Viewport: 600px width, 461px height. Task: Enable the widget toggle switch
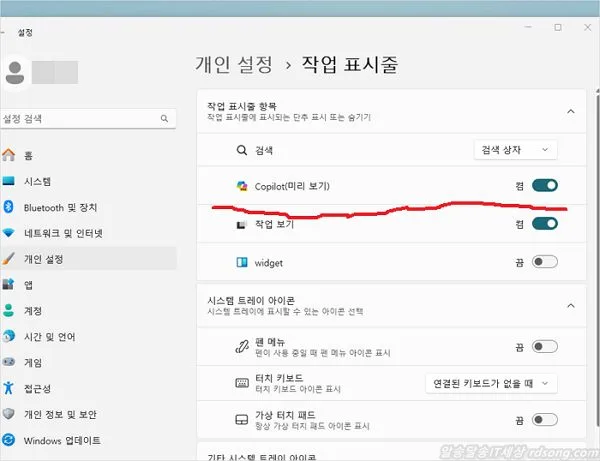pyautogui.click(x=544, y=262)
